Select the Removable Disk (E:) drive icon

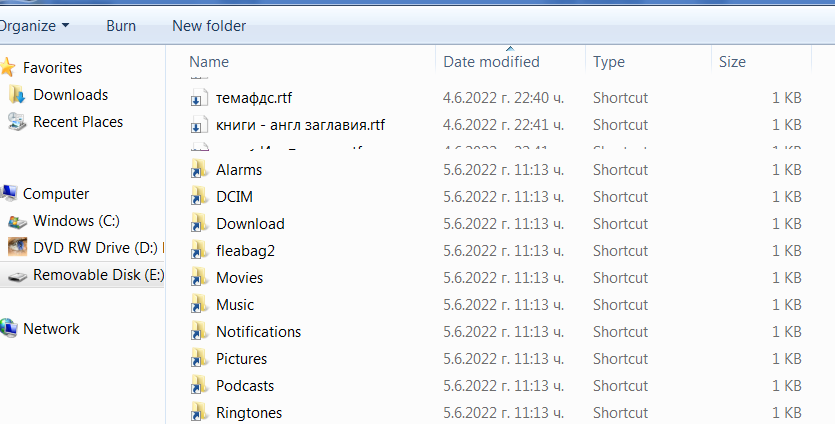click(17, 276)
